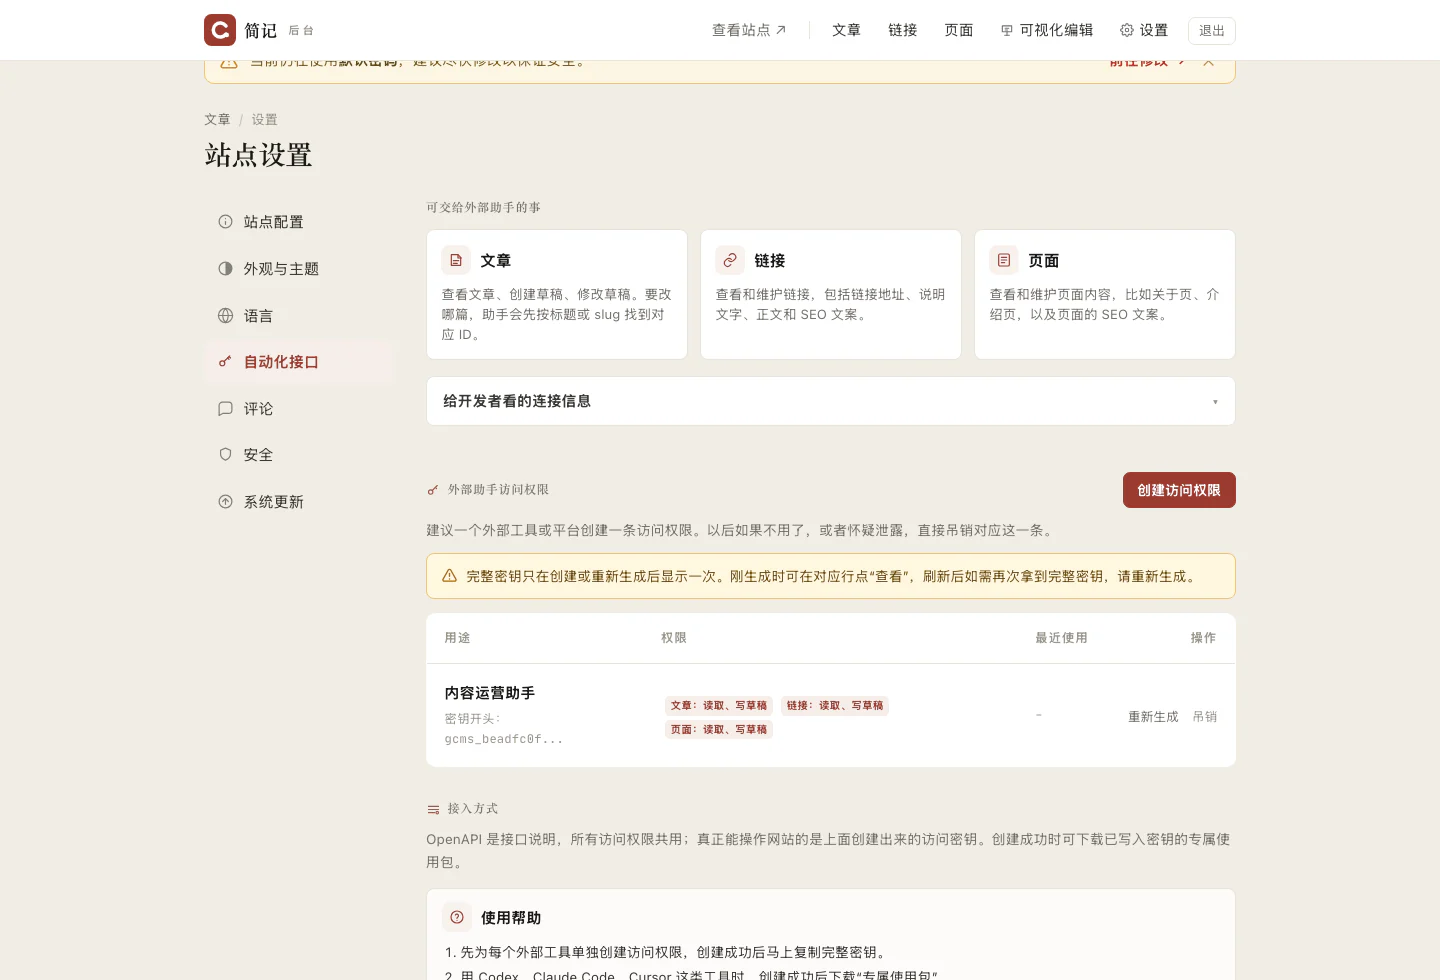Image resolution: width=1440 pixels, height=980 pixels.
Task: Click the gear icon in top navigation
Action: click(x=1127, y=30)
